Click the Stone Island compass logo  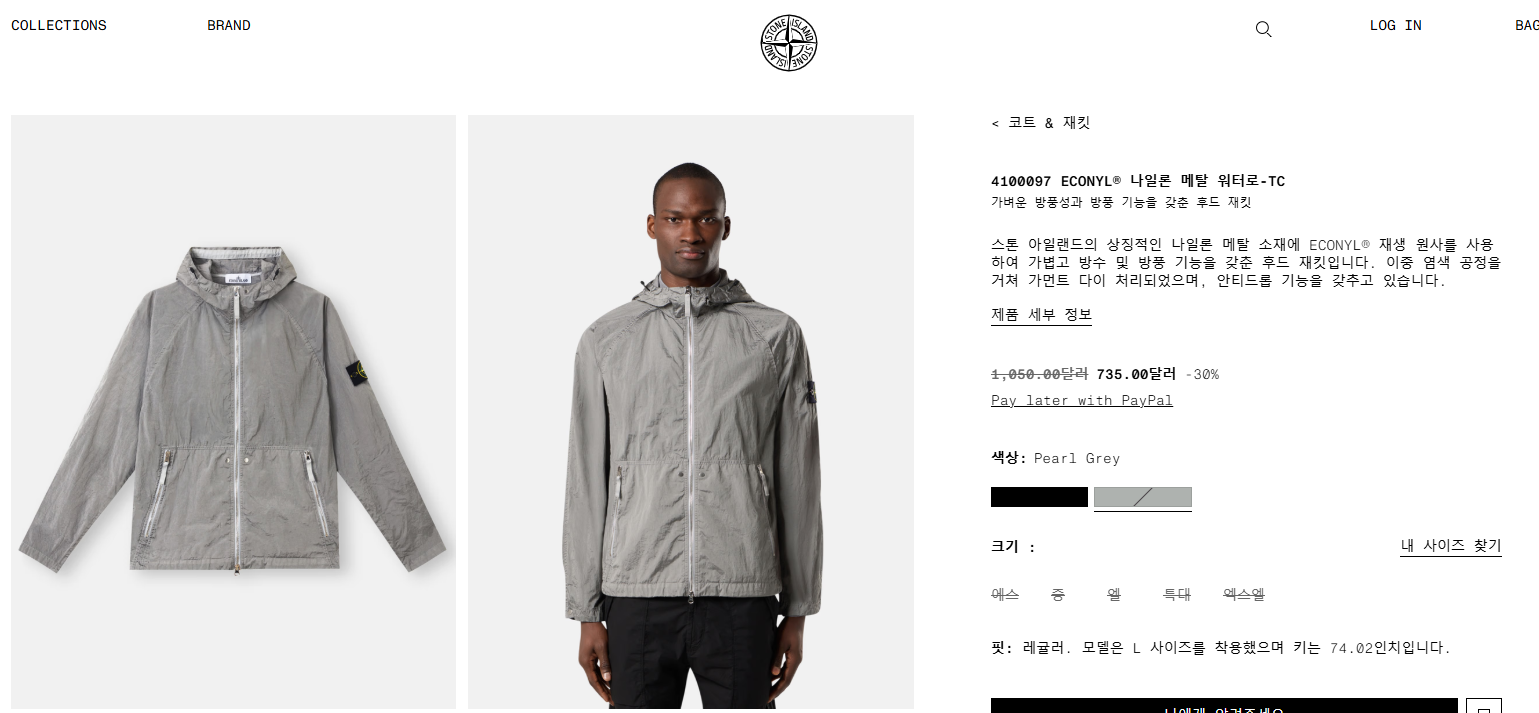(789, 43)
